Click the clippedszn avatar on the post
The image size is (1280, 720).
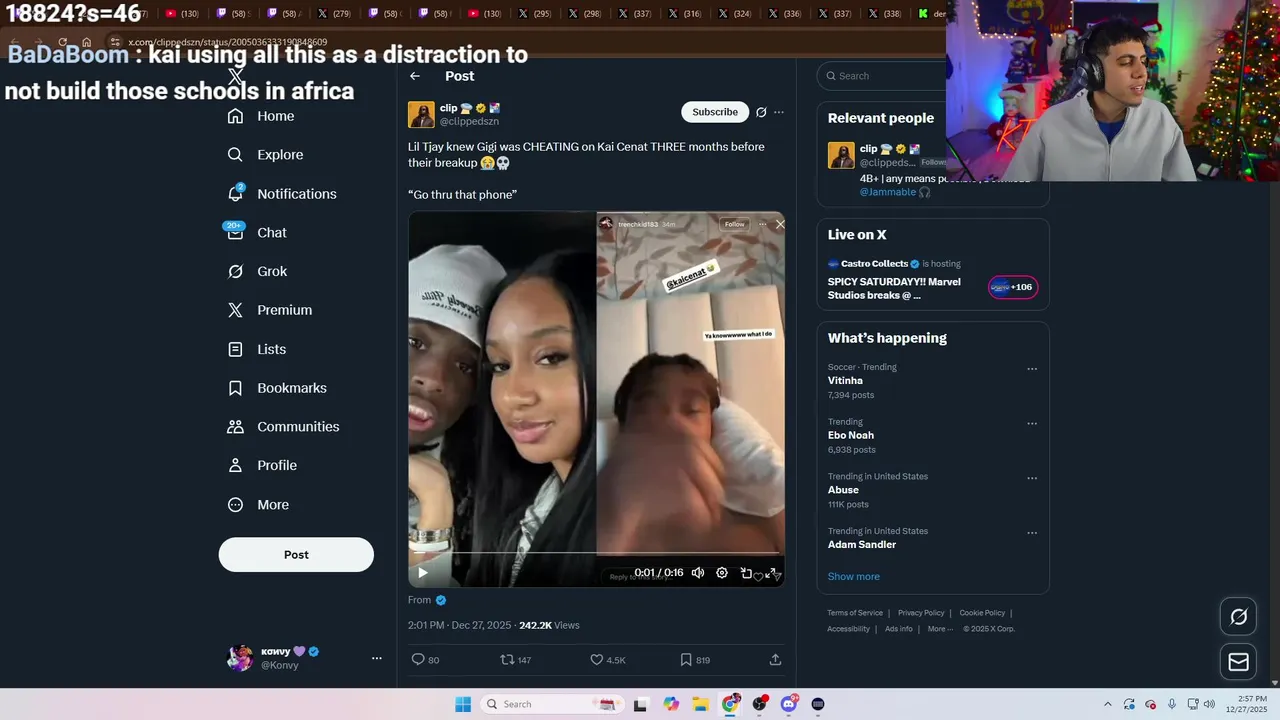pyautogui.click(x=421, y=115)
